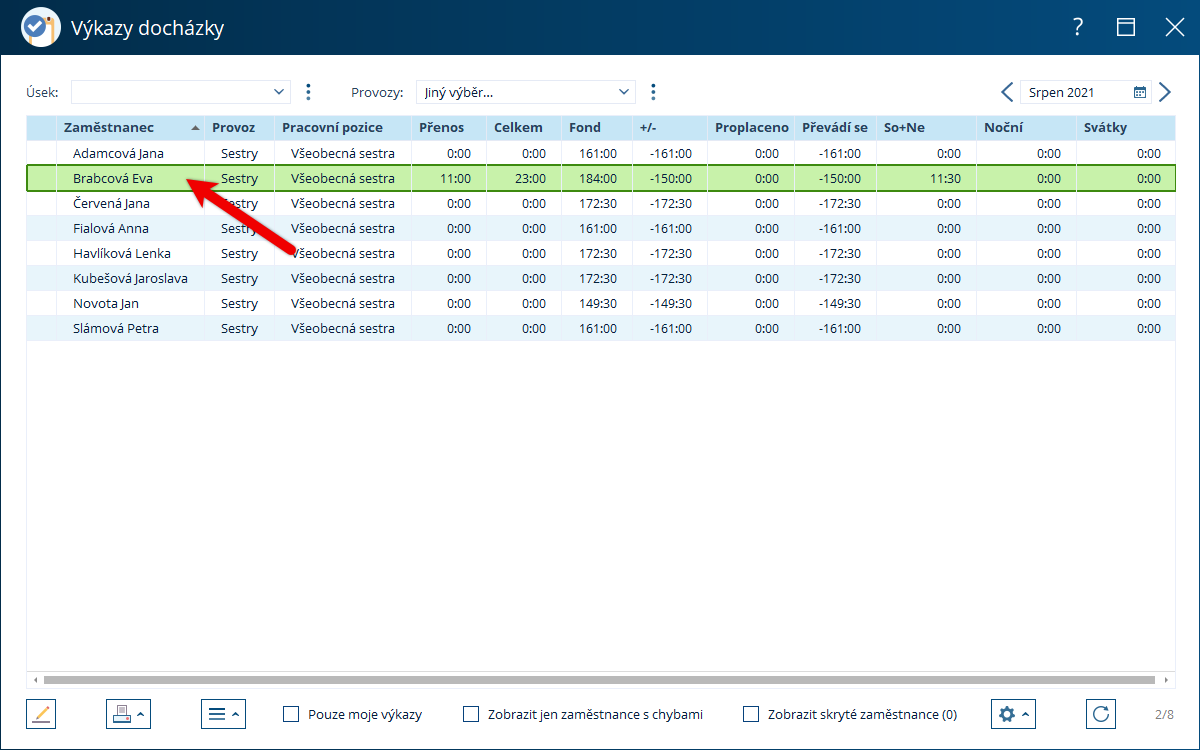Screen dimensions: 1200x750
Task: Click the horizontal scrollbar under the table
Action: coord(600,680)
